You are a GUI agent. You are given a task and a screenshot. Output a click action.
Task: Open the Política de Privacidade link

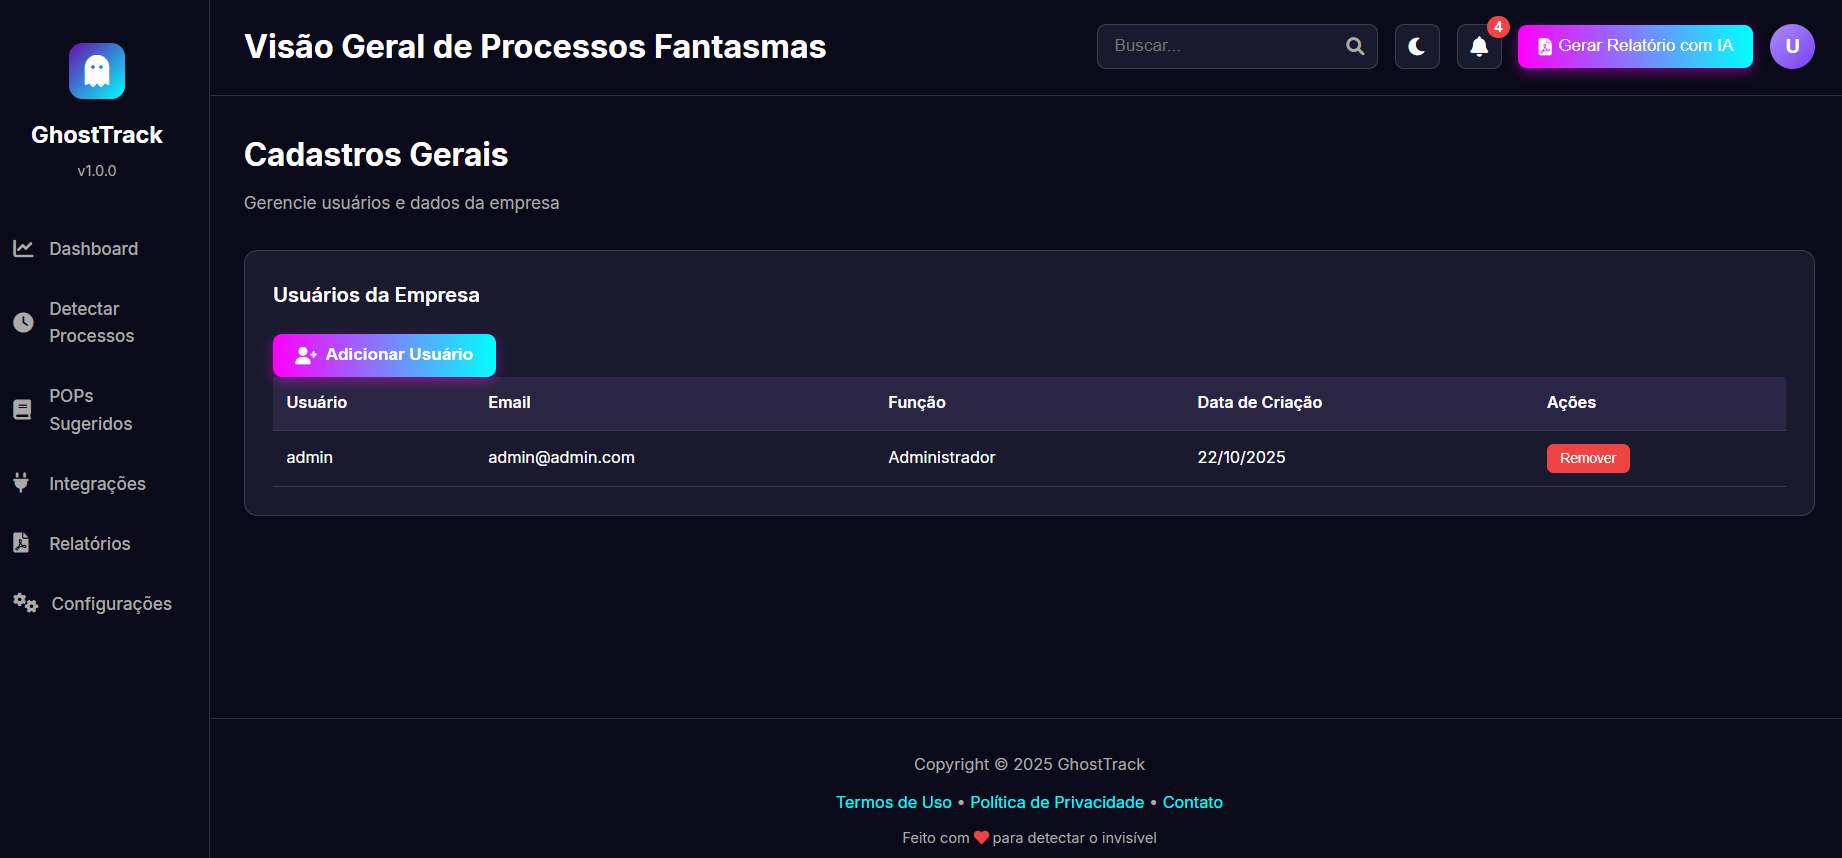[x=1056, y=802]
